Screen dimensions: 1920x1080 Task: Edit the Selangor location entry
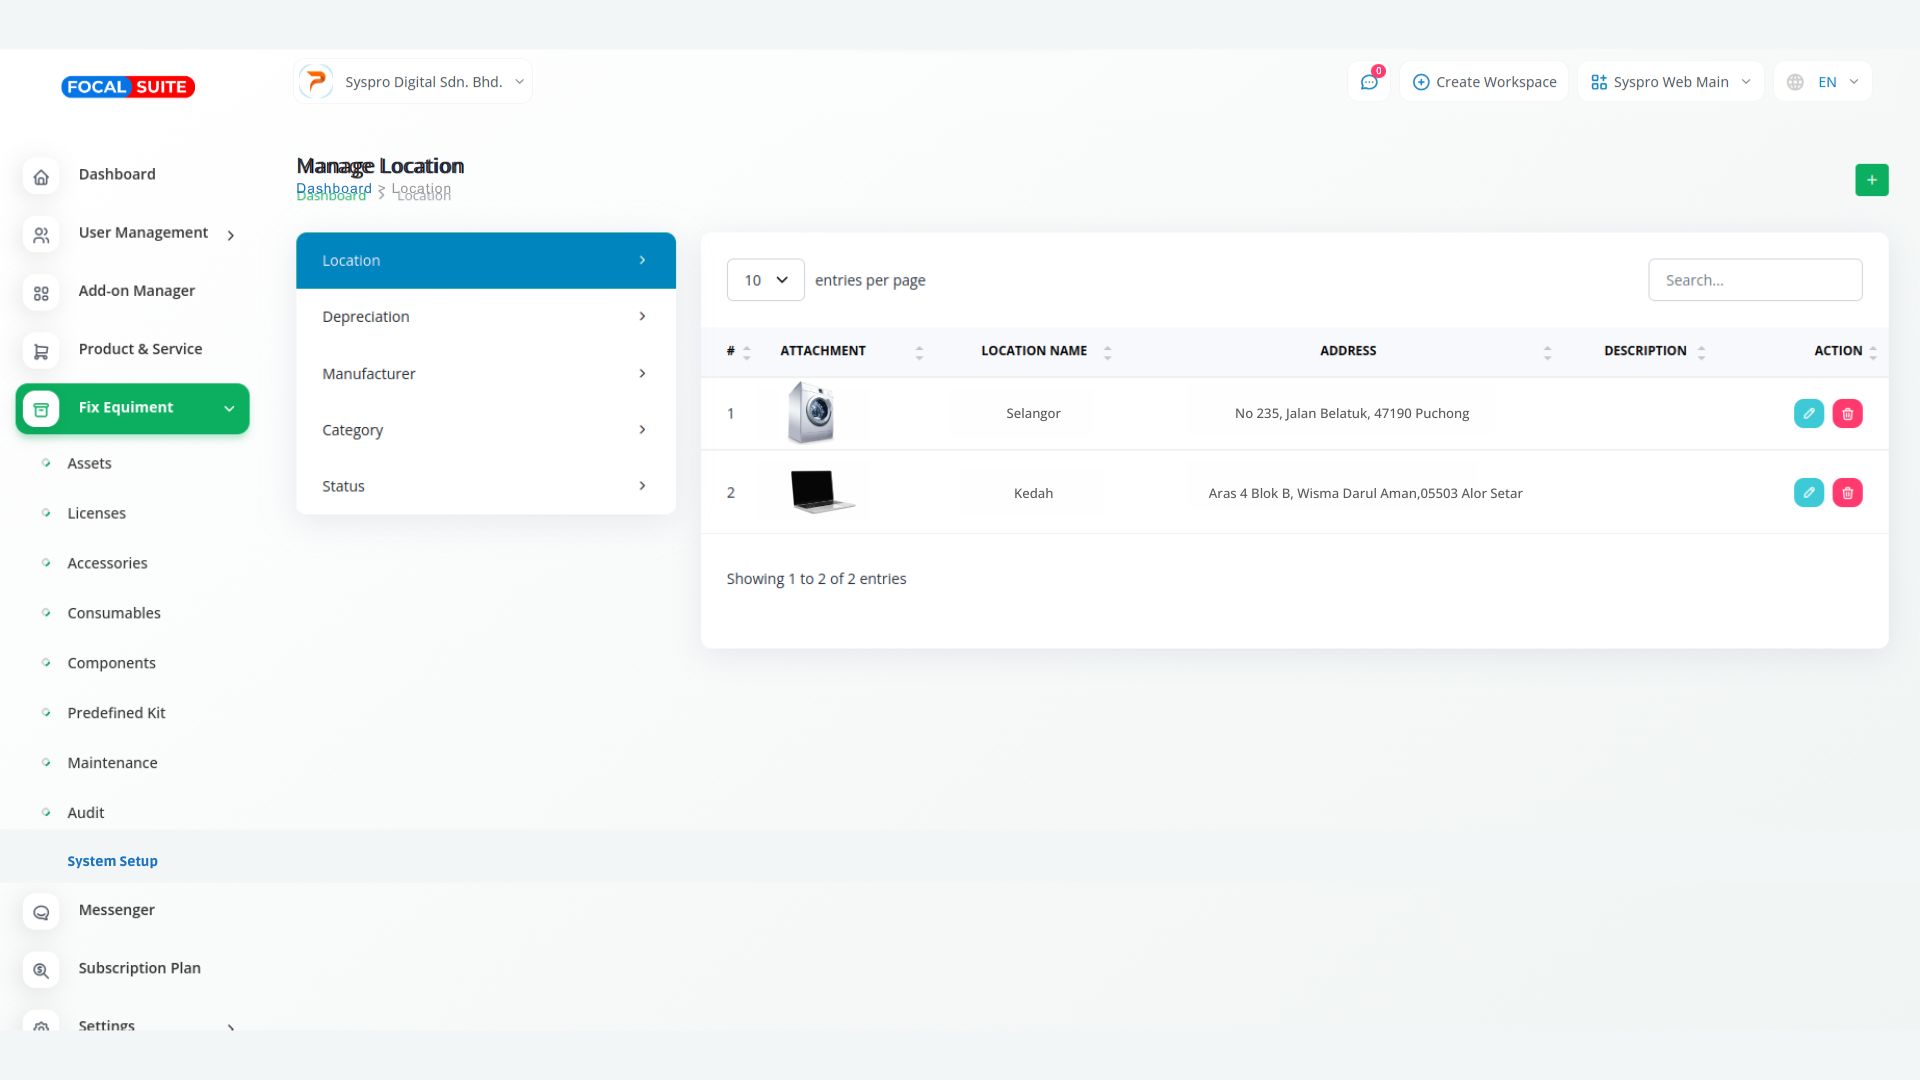coord(1808,413)
